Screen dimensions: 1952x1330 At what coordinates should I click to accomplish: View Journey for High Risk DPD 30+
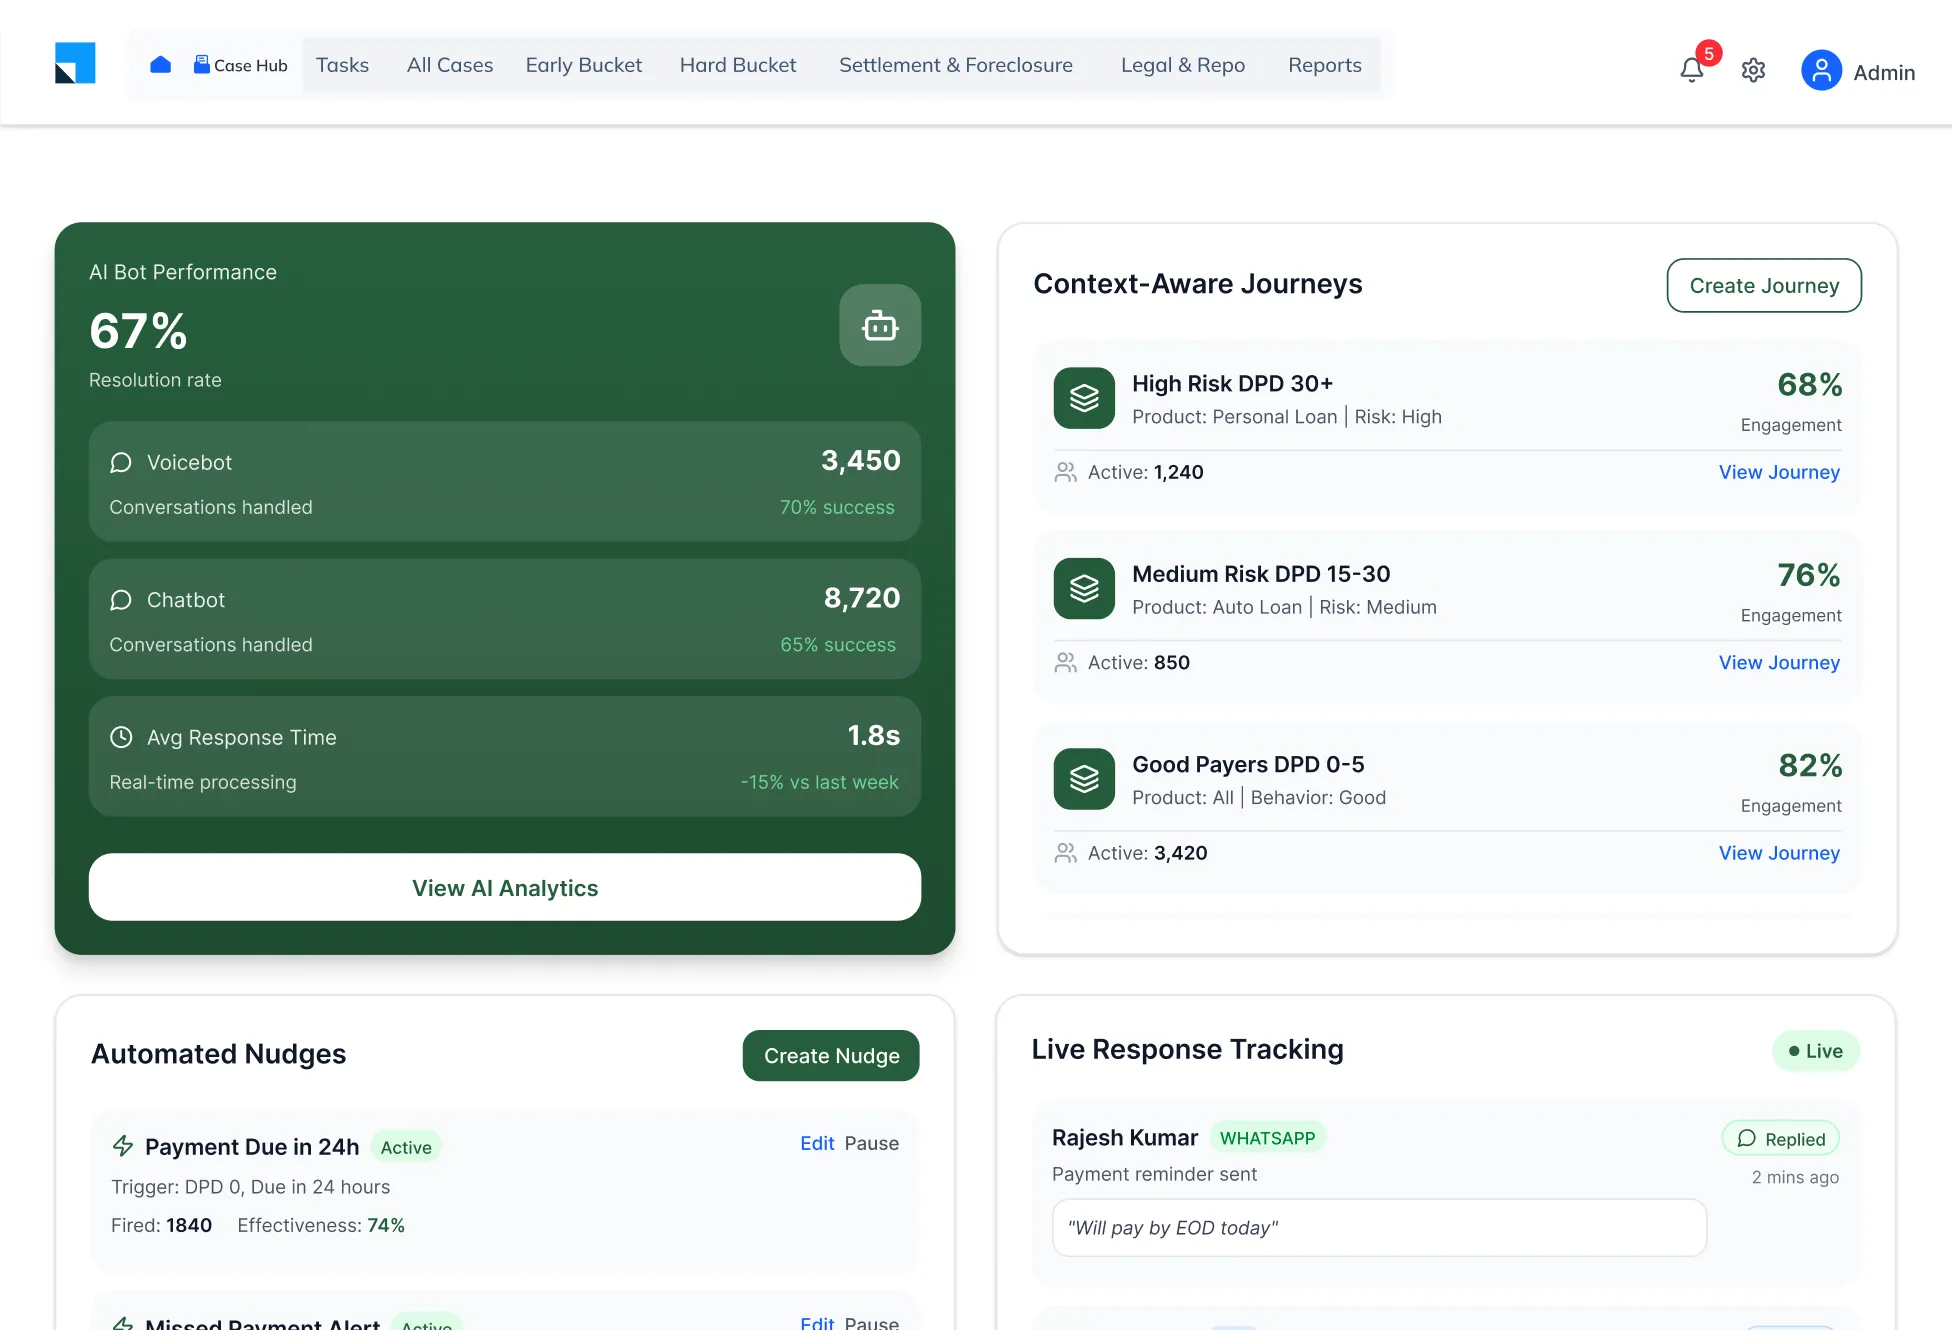1779,472
